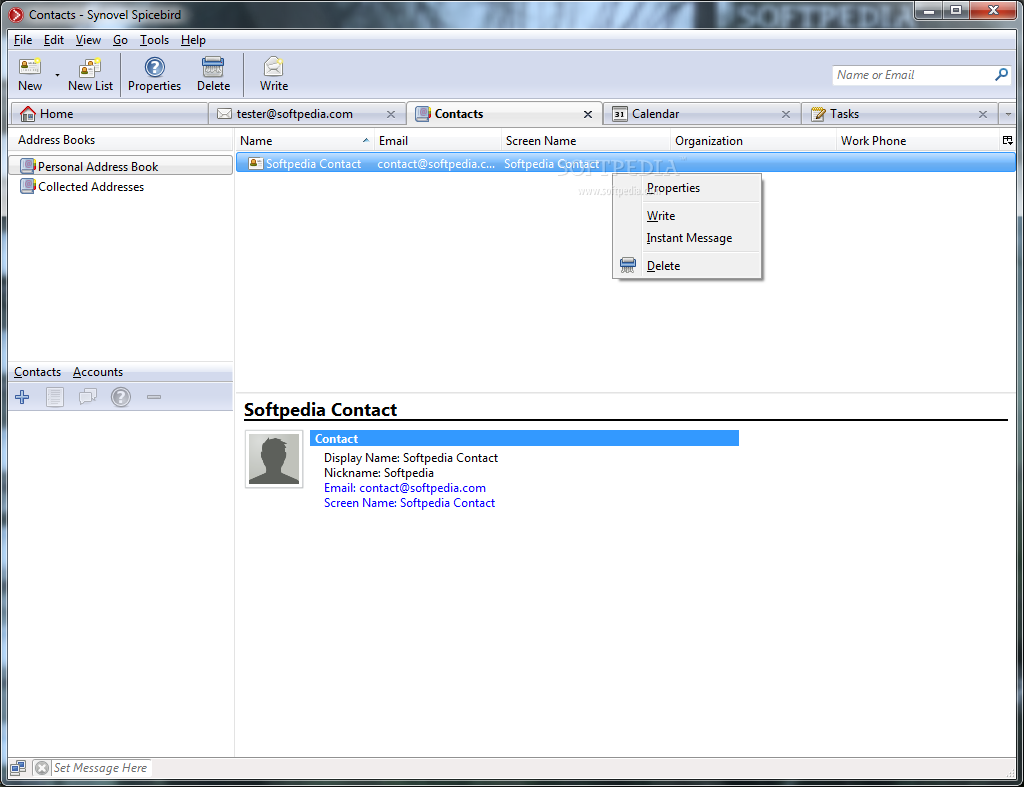
Task: Open the View menu
Action: pos(88,40)
